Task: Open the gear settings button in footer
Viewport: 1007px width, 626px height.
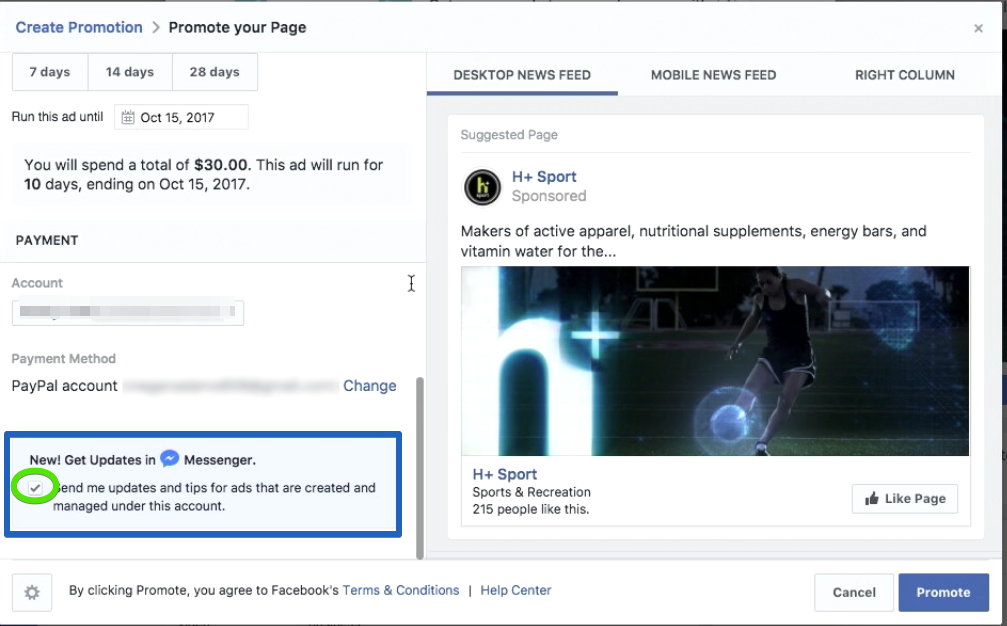Action: coord(32,592)
